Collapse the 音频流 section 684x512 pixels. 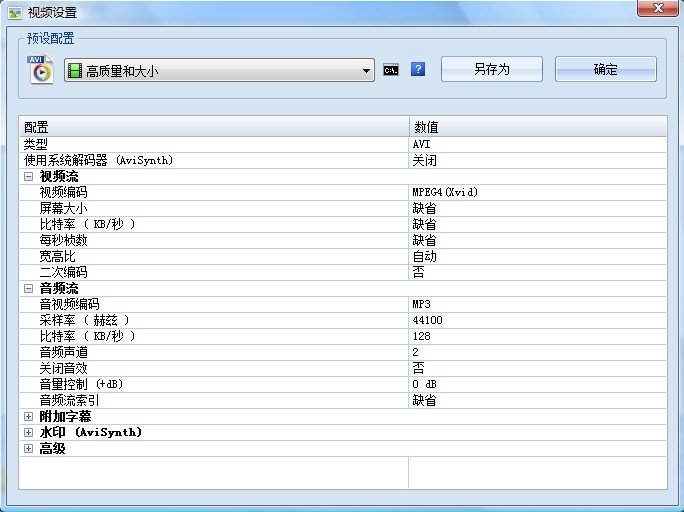click(x=28, y=288)
